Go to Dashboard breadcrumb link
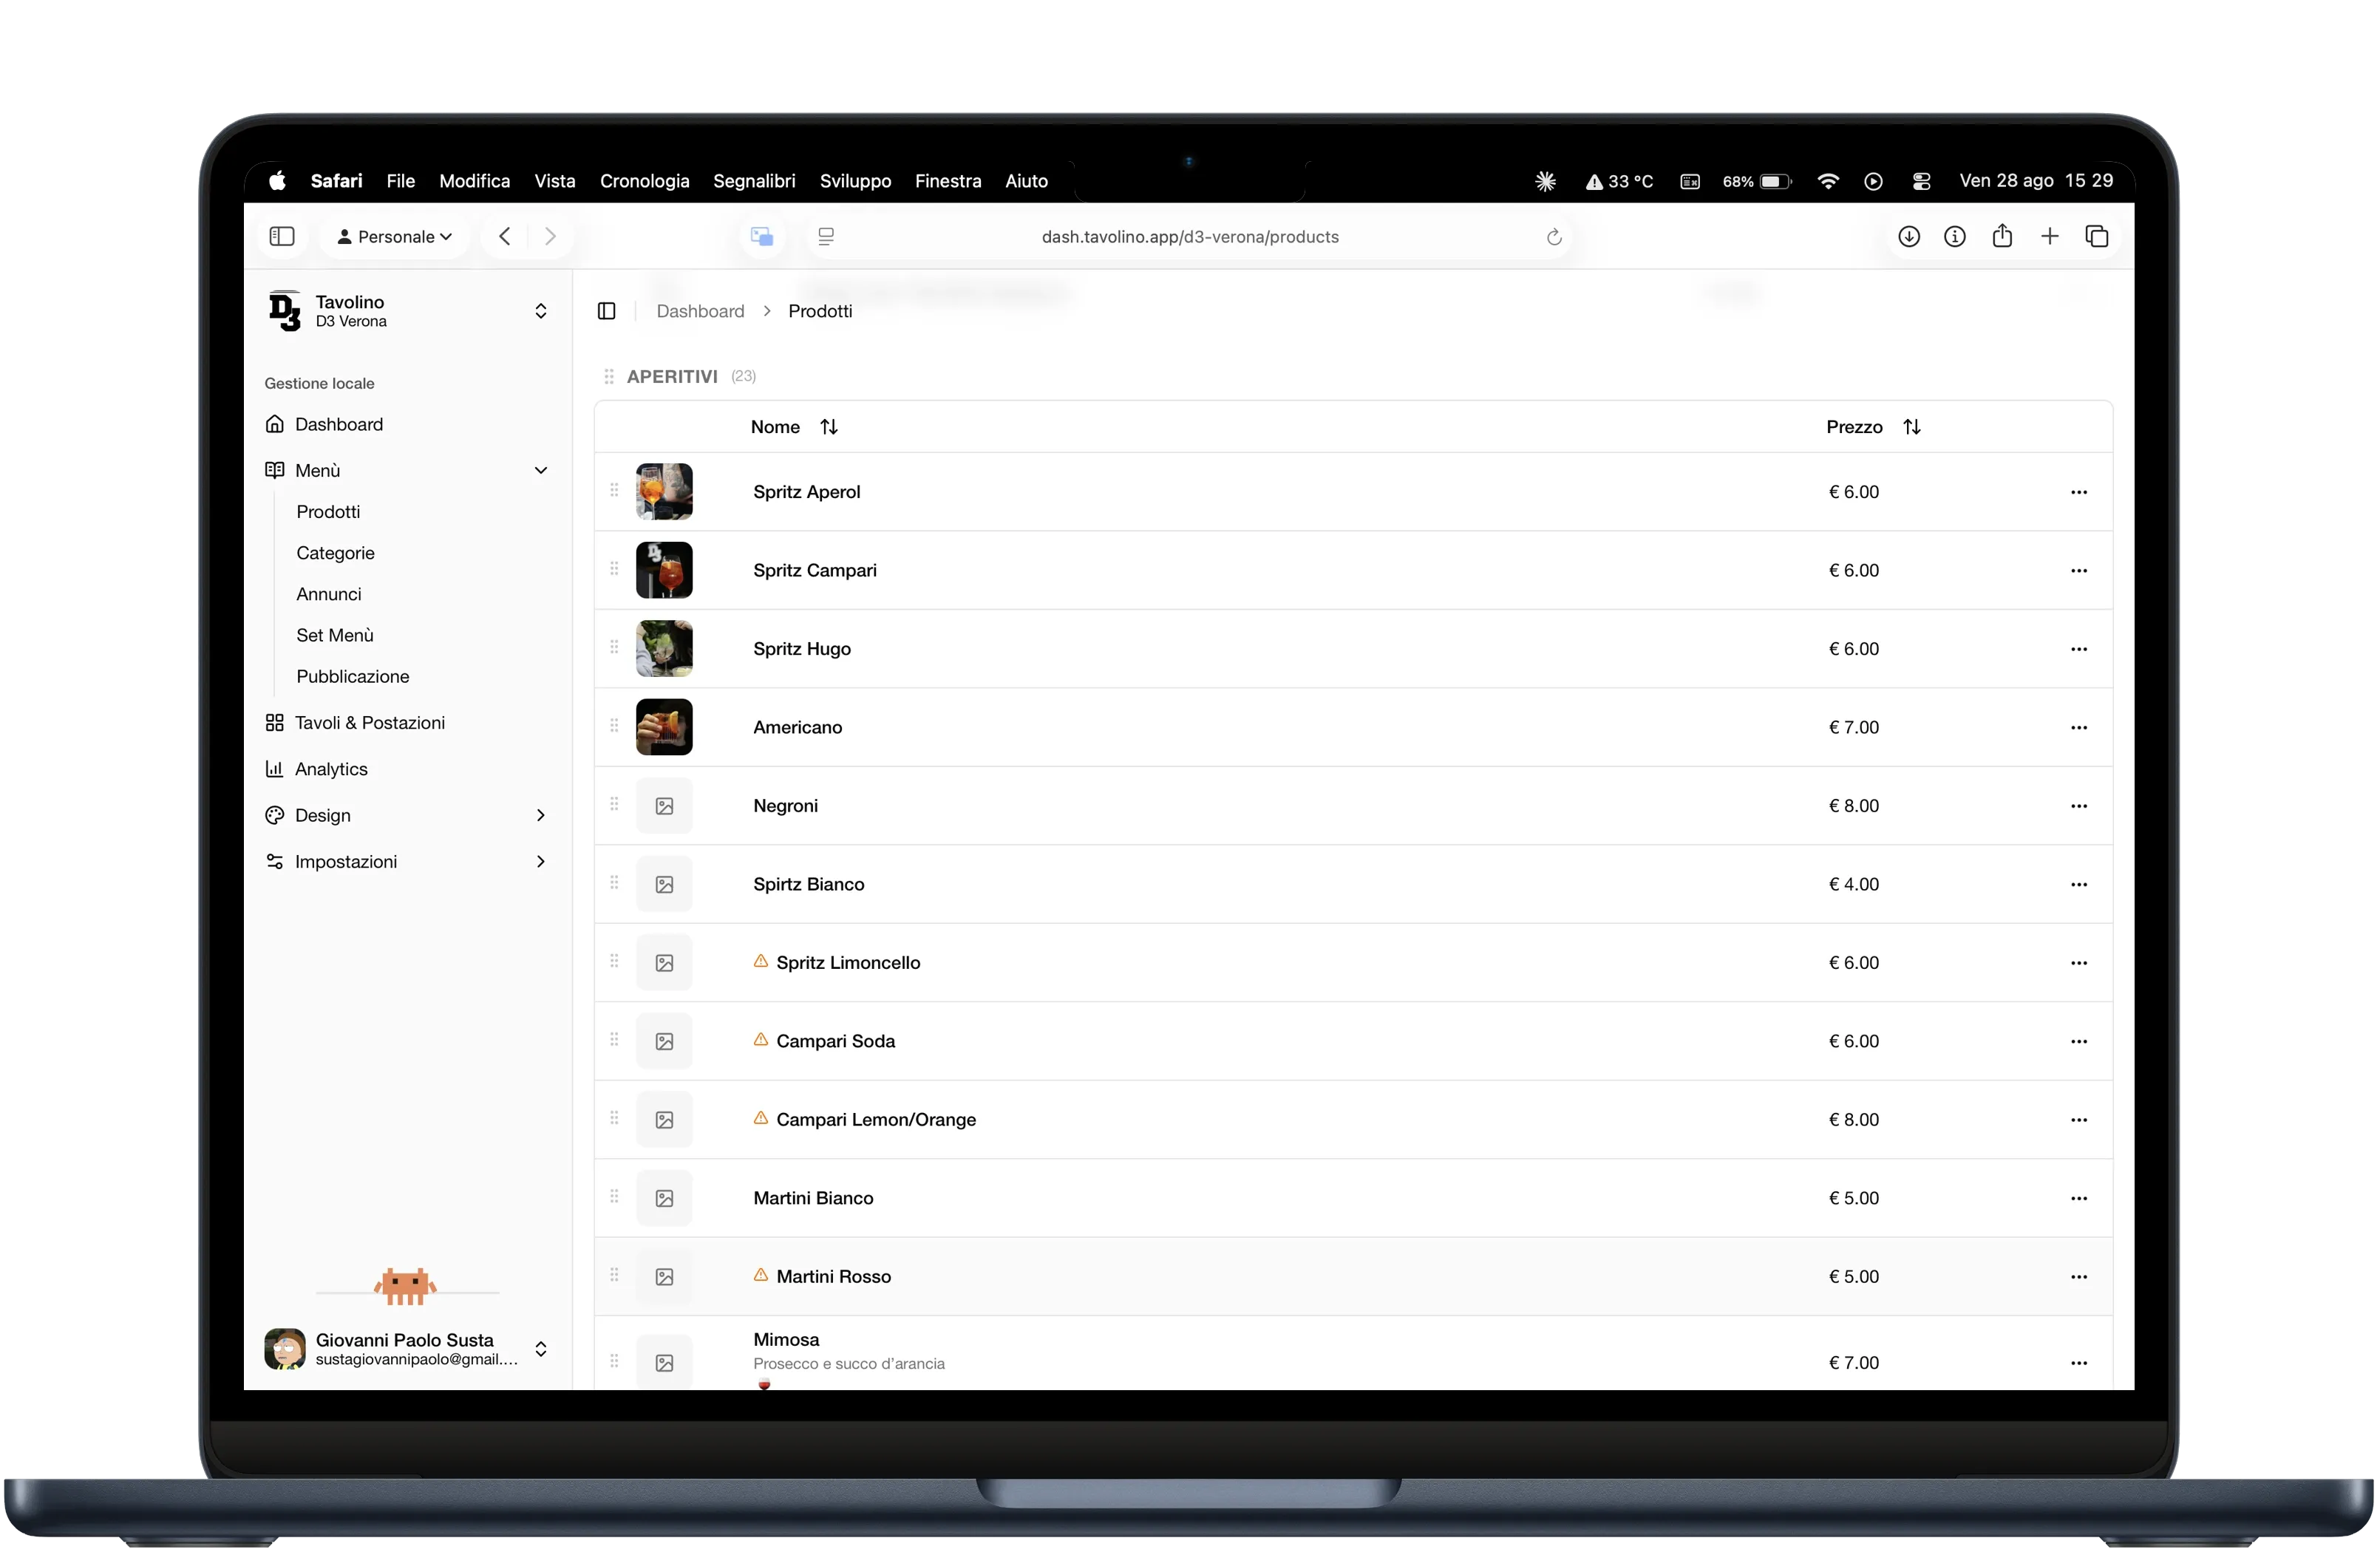2380x1552 pixels. (x=700, y=311)
